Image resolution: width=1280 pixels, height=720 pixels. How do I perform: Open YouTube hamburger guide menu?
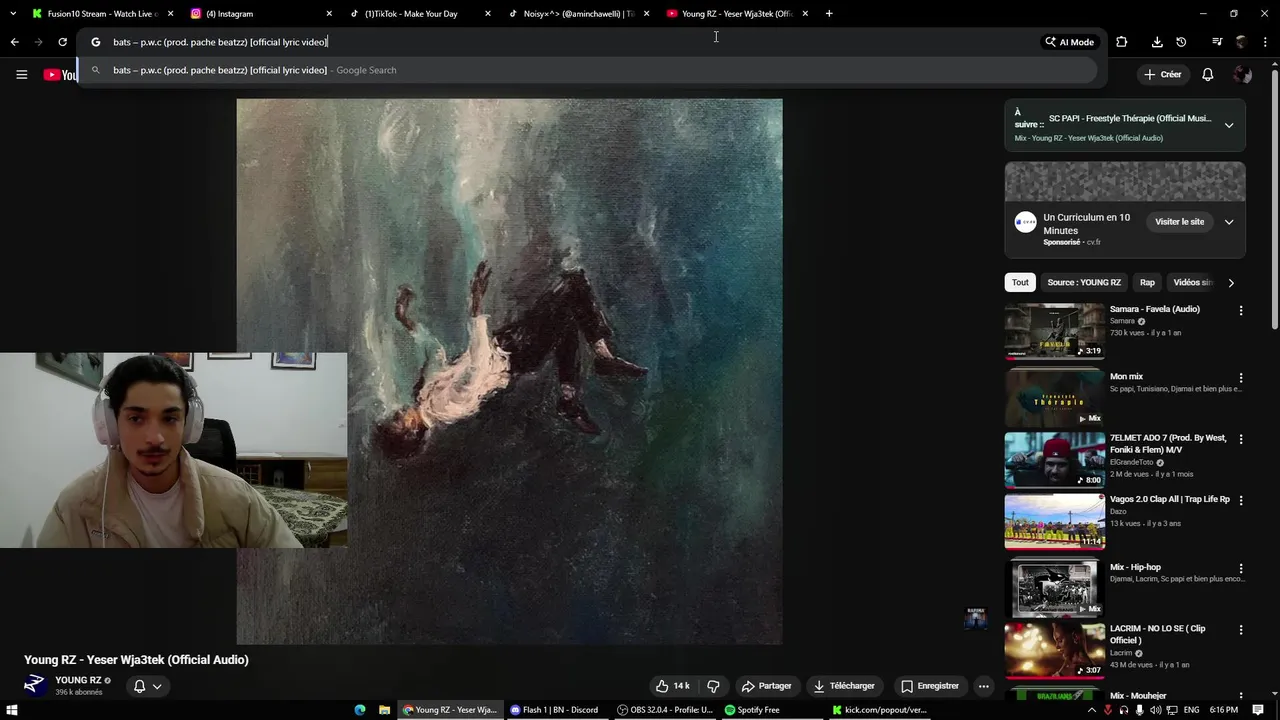pyautogui.click(x=21, y=74)
